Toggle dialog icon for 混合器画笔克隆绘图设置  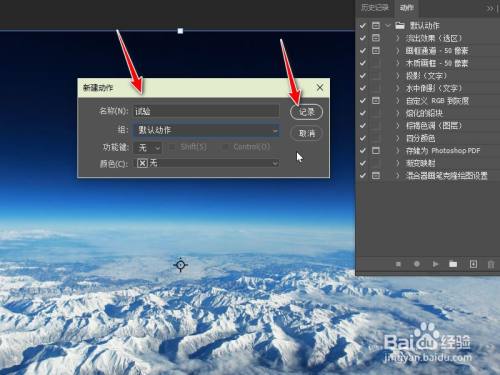(376, 175)
